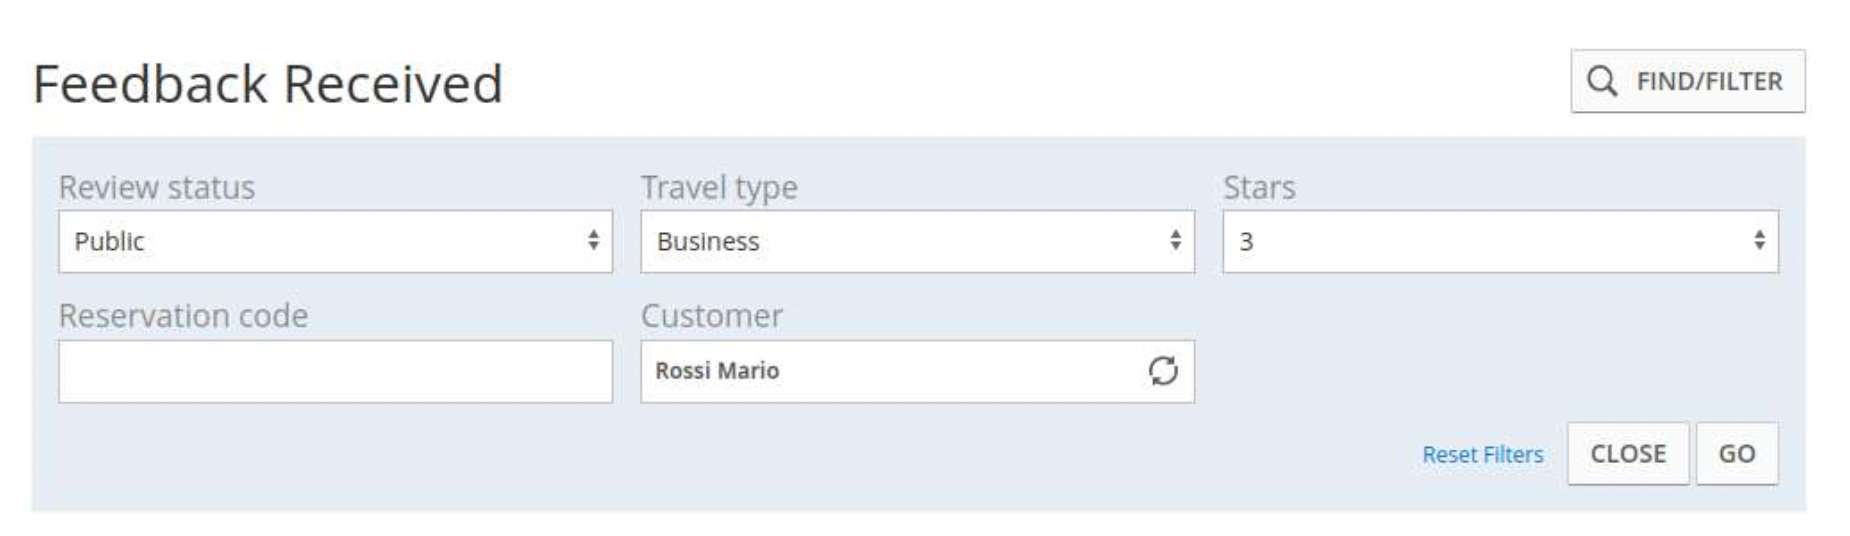This screenshot has width=1850, height=536.
Task: Click the Review status label
Action: click(x=157, y=187)
